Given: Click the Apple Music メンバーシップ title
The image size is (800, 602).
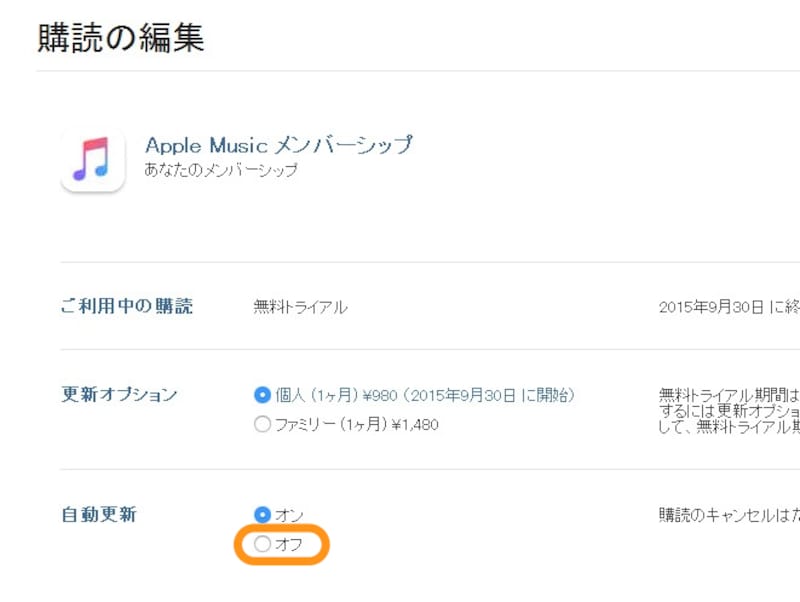Looking at the screenshot, I should (x=278, y=145).
